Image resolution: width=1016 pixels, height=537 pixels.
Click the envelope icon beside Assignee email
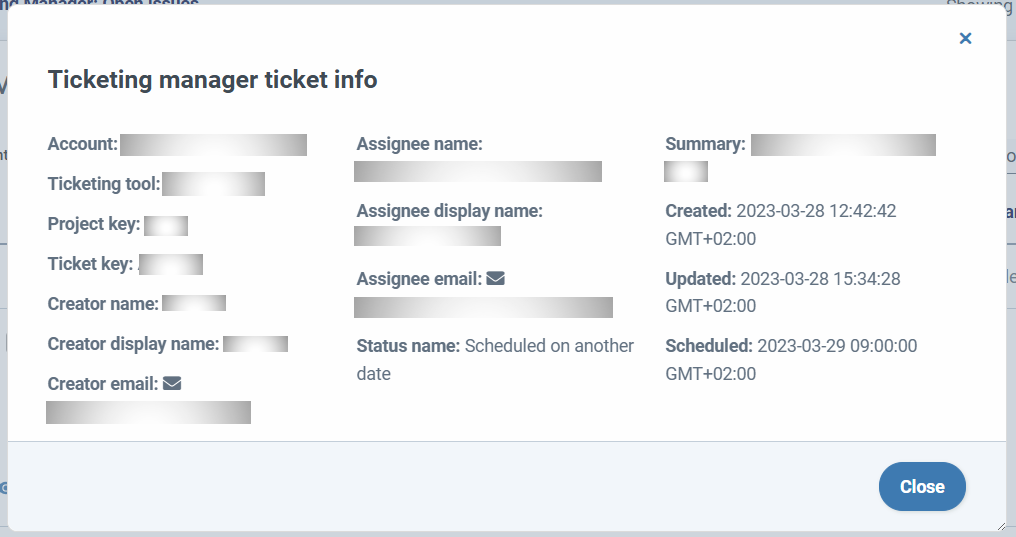495,279
